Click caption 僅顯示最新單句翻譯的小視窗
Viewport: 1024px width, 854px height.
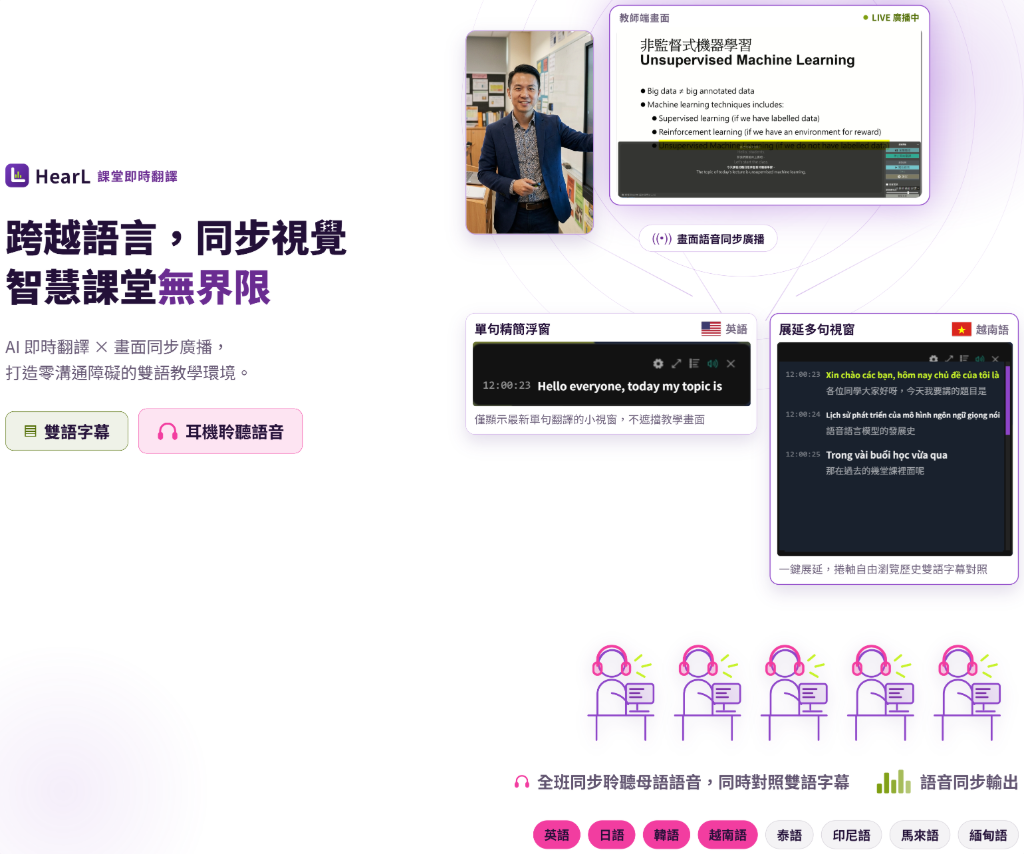pyautogui.click(x=590, y=419)
